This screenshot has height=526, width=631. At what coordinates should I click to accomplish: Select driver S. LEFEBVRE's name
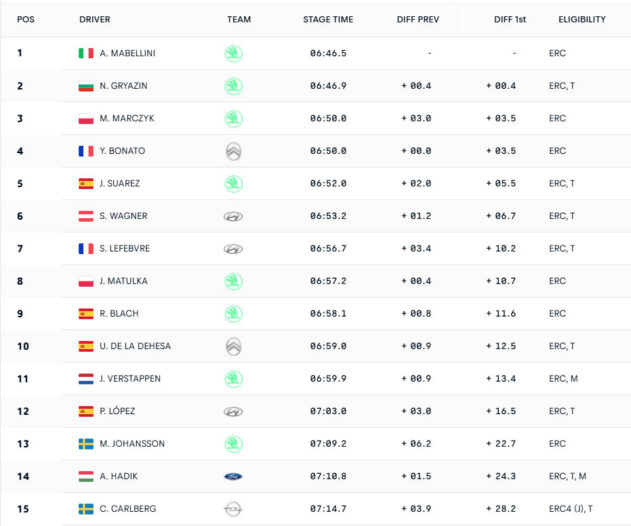(x=125, y=249)
